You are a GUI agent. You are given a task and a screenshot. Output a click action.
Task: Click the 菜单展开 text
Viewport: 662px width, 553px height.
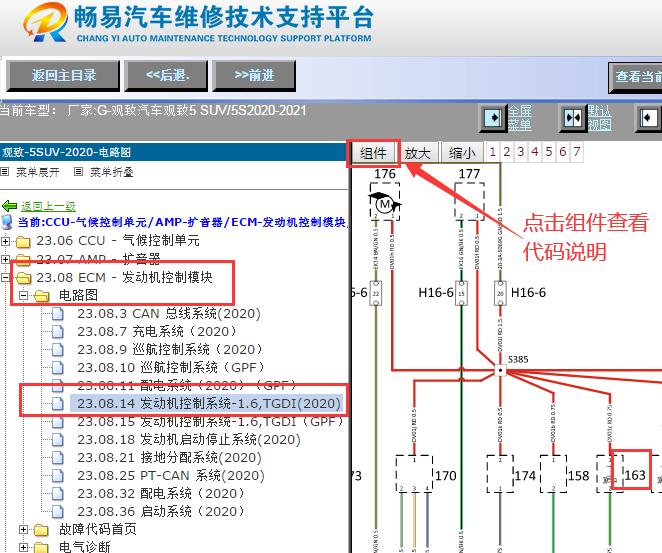[38, 172]
